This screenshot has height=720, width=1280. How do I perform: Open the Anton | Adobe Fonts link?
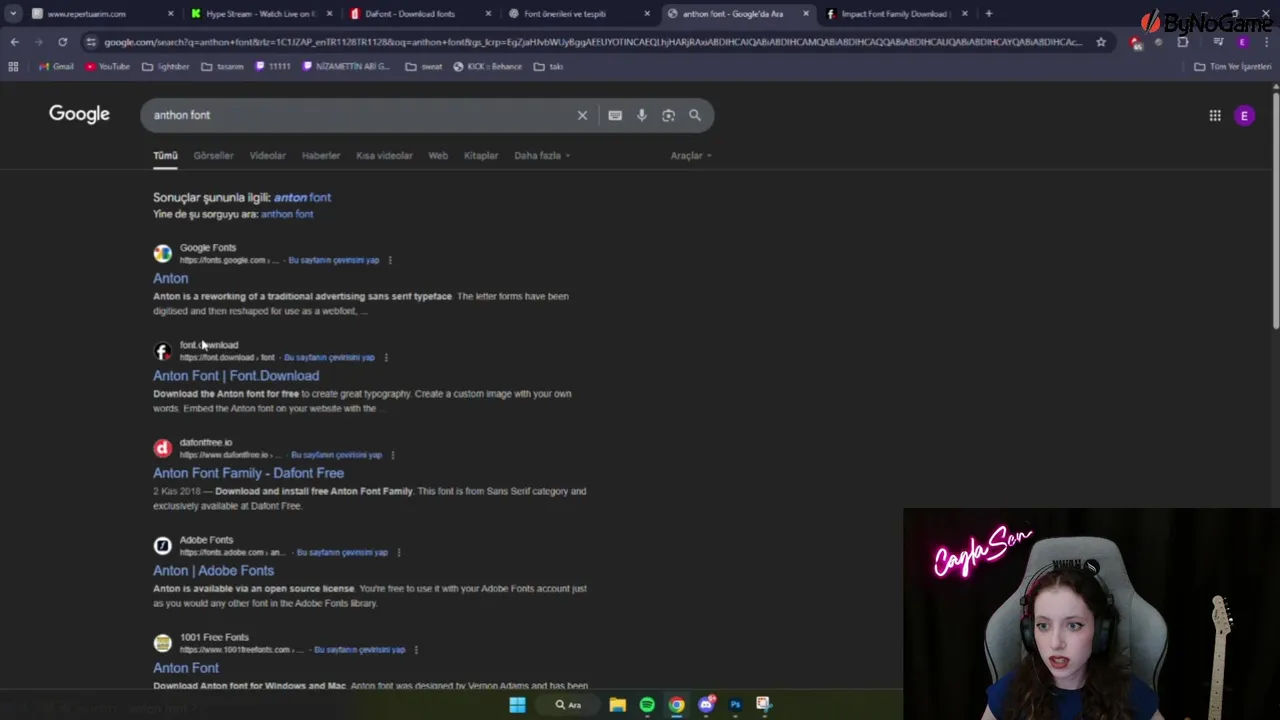[213, 571]
